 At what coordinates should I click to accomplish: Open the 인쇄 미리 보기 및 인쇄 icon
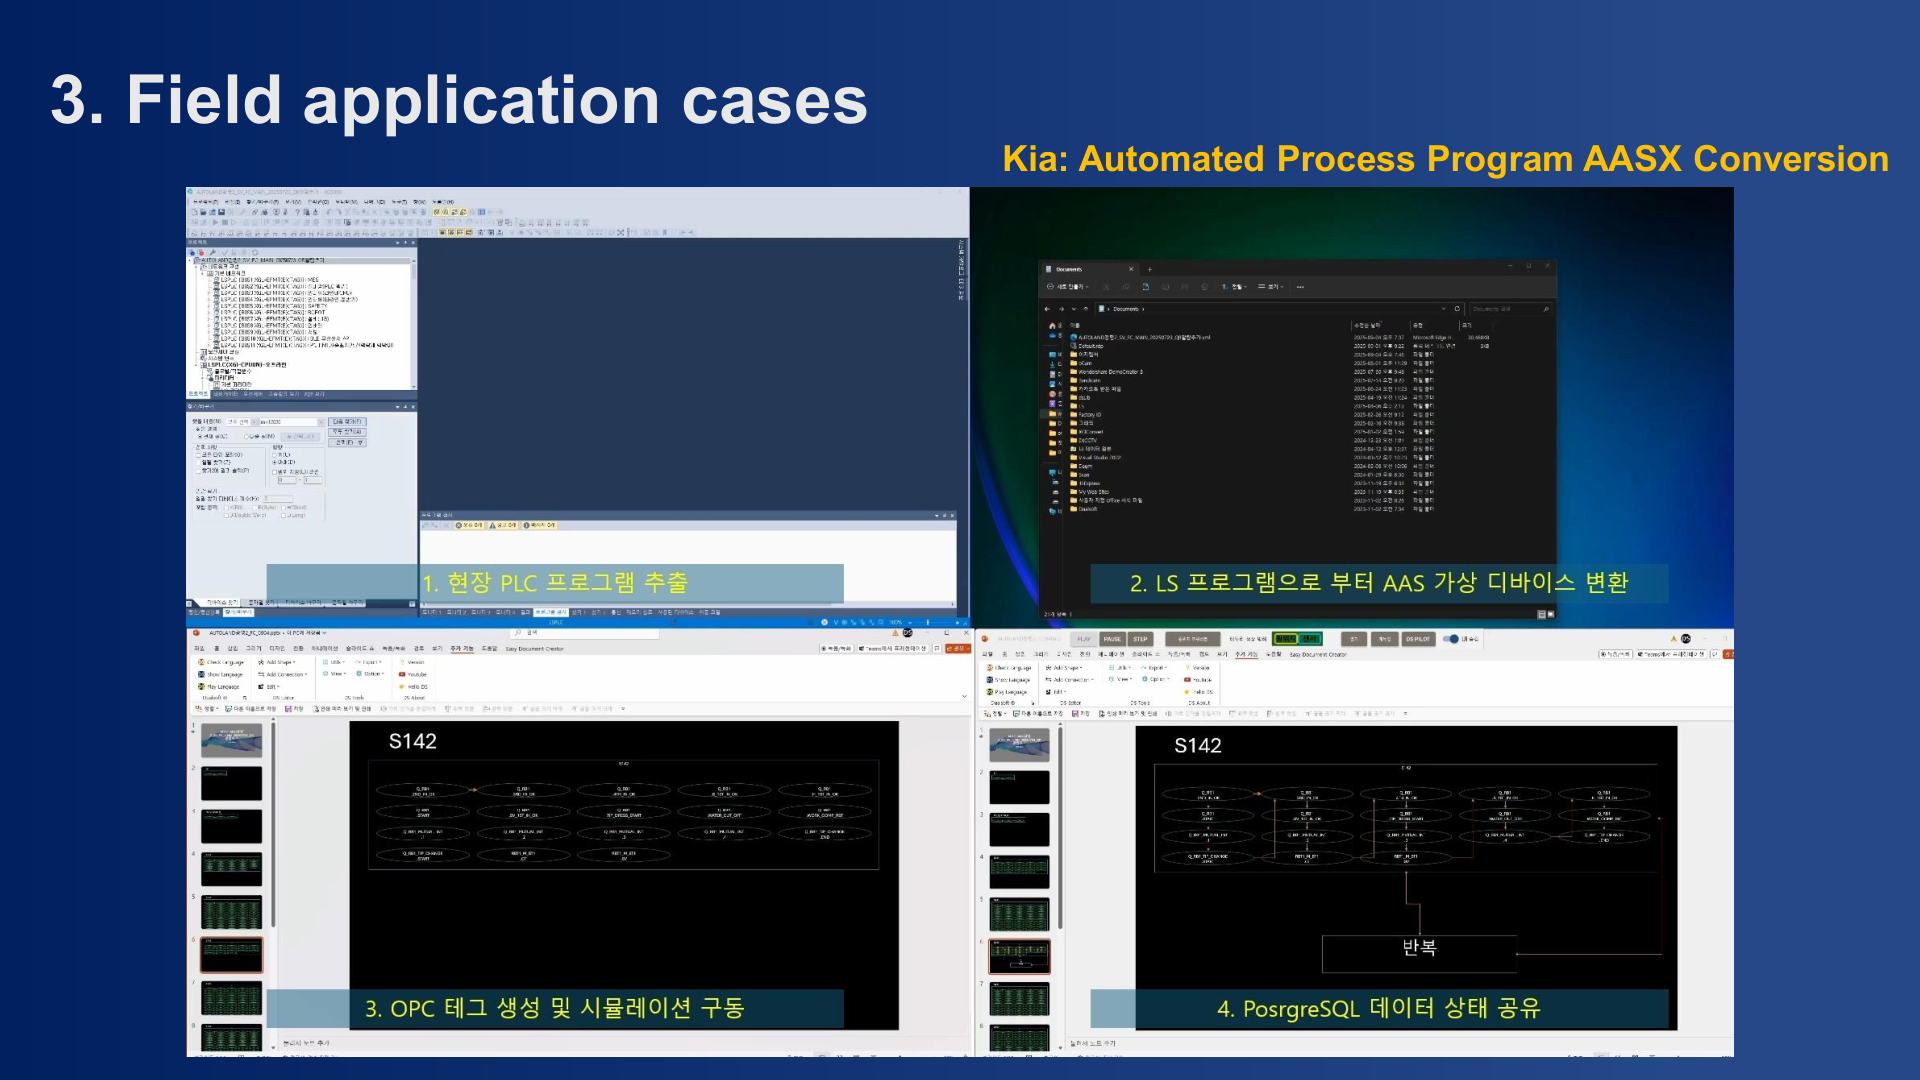[x=316, y=709]
